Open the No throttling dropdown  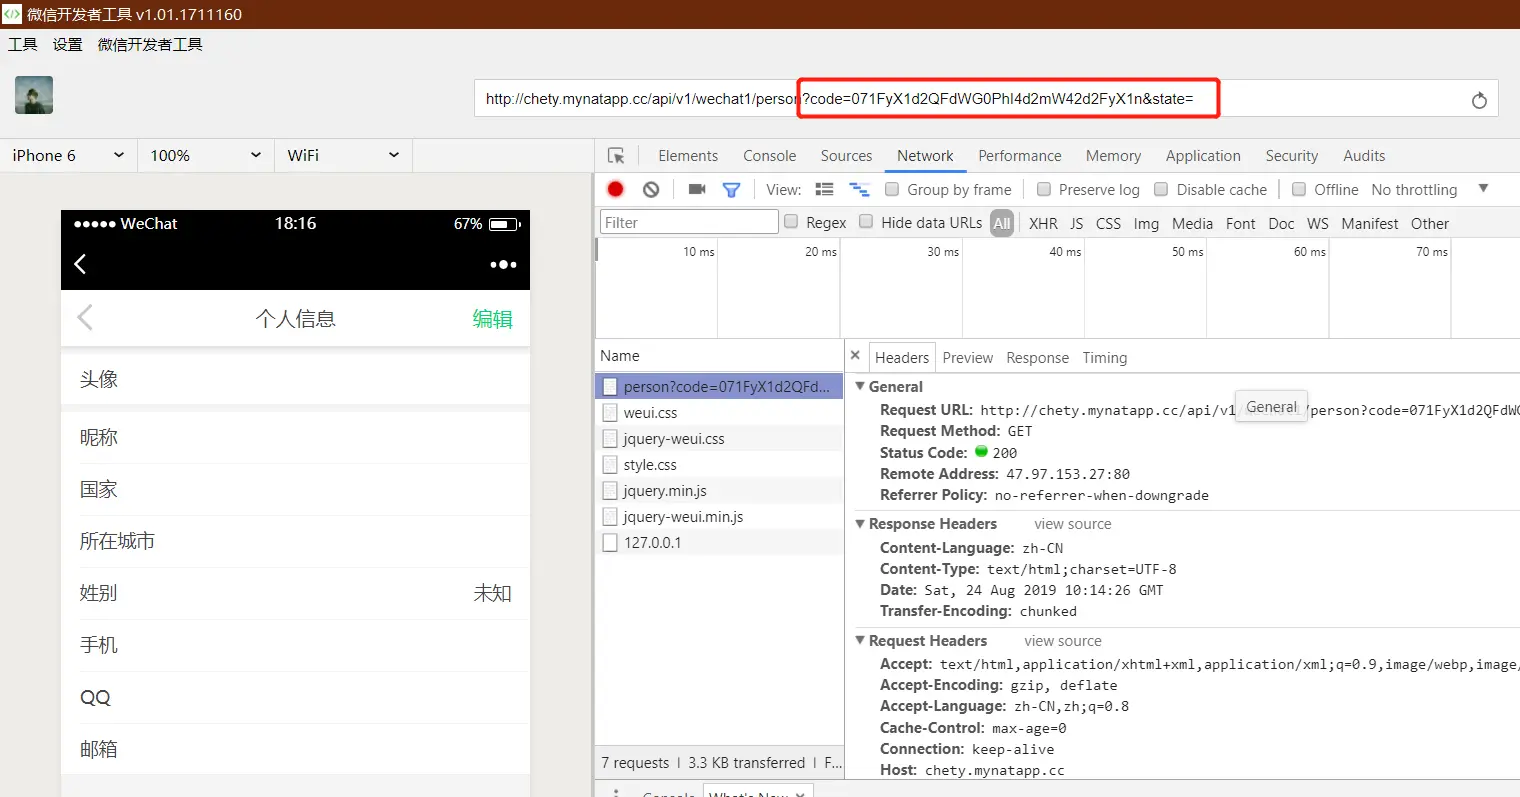coord(1430,189)
